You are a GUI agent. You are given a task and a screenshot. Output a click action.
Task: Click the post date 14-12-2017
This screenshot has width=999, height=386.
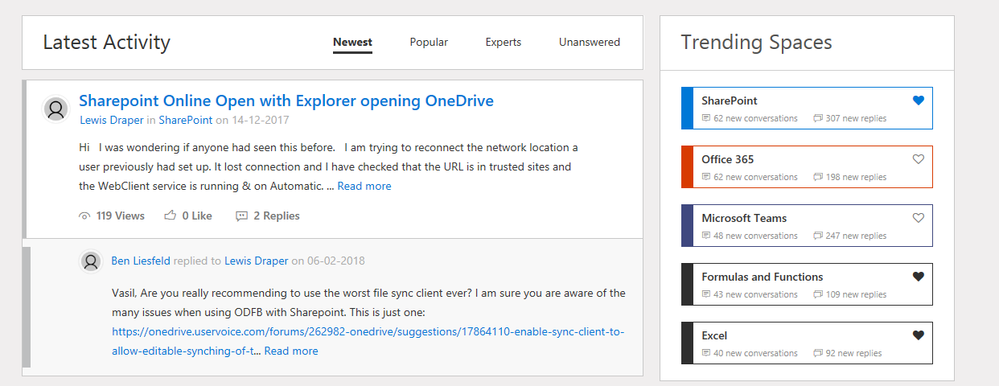pyautogui.click(x=261, y=120)
